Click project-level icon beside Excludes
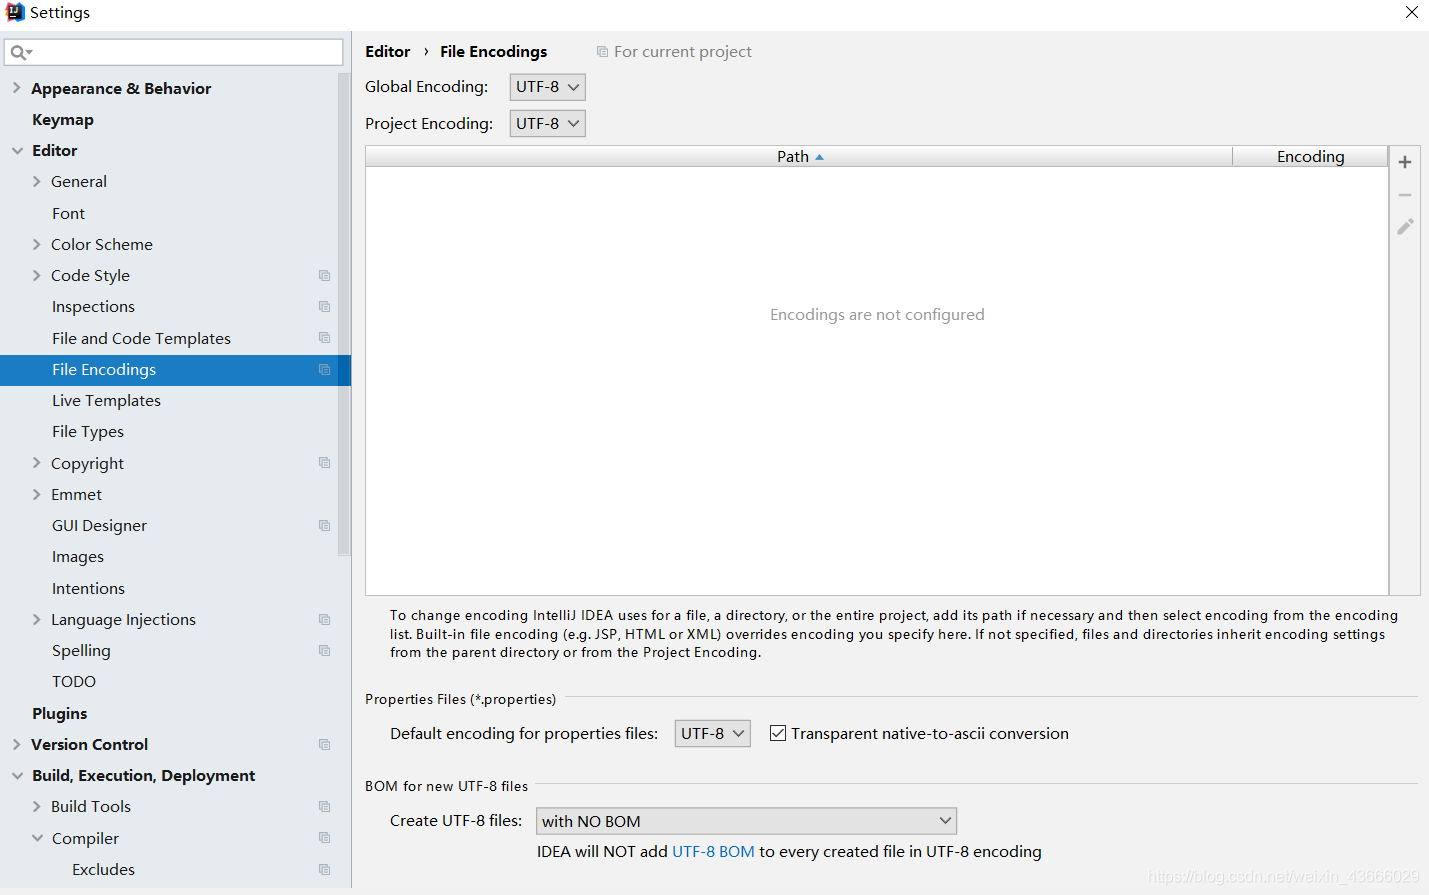 click(x=324, y=869)
